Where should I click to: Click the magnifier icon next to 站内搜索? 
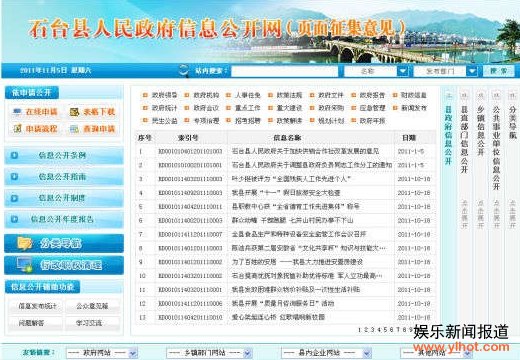tap(184, 71)
